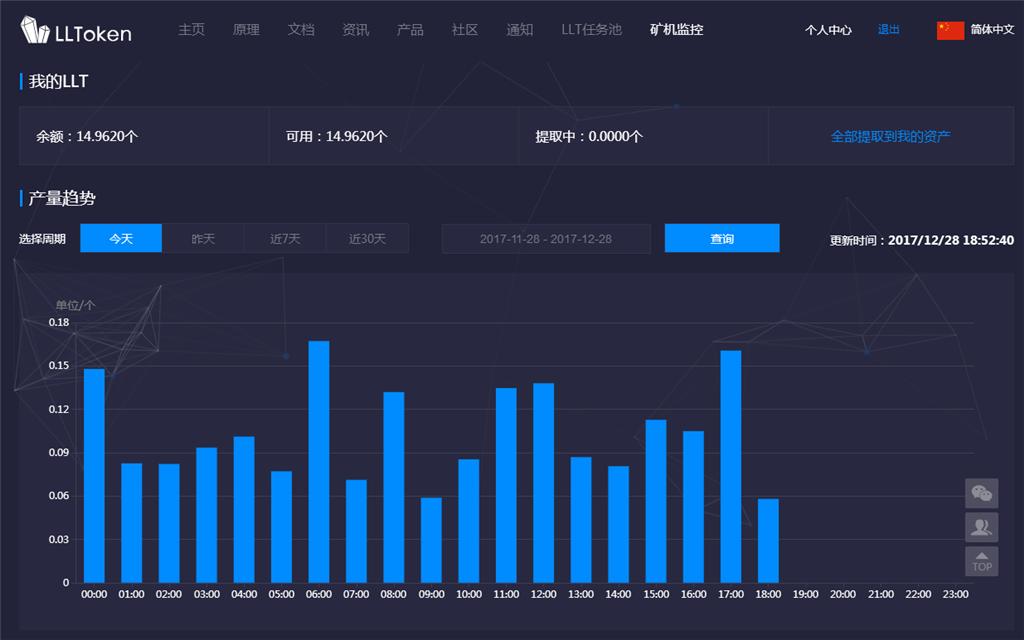Enable the 近30天 period filter
This screenshot has height=640, width=1024.
click(x=367, y=238)
